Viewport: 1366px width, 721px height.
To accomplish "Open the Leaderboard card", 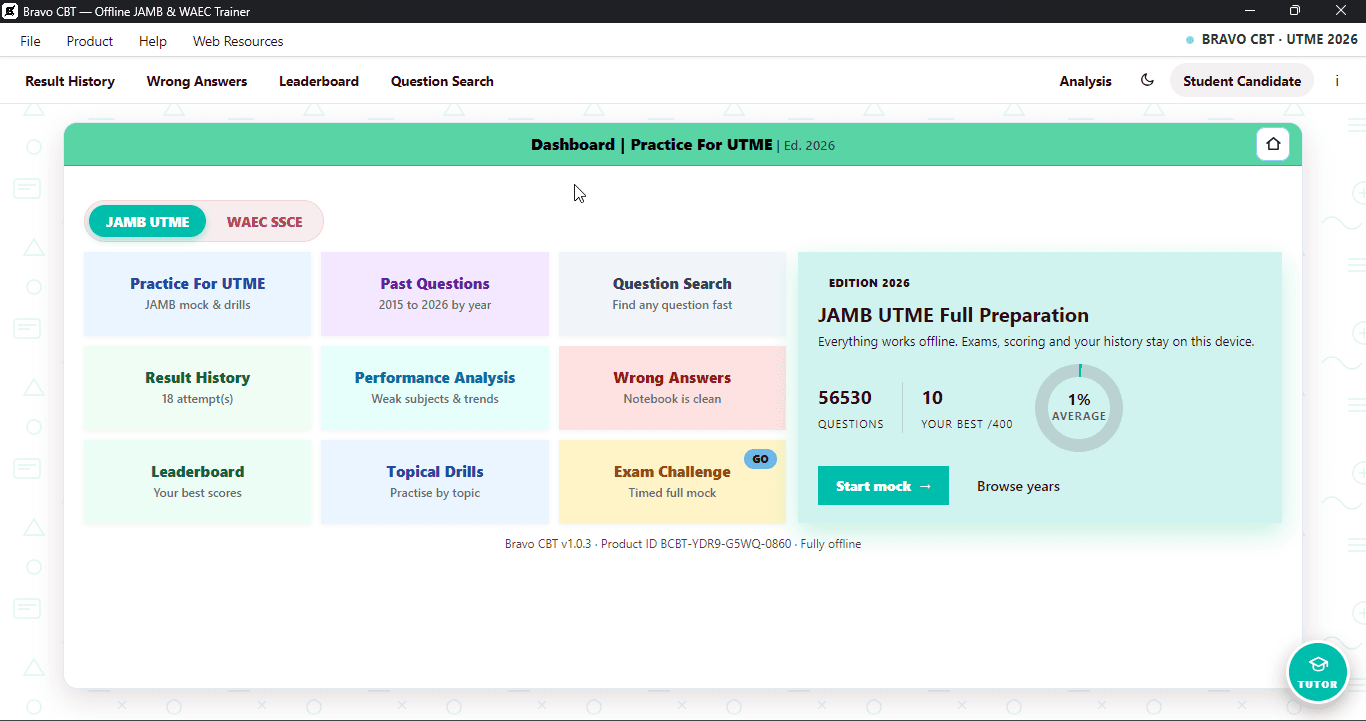I will pyautogui.click(x=198, y=482).
